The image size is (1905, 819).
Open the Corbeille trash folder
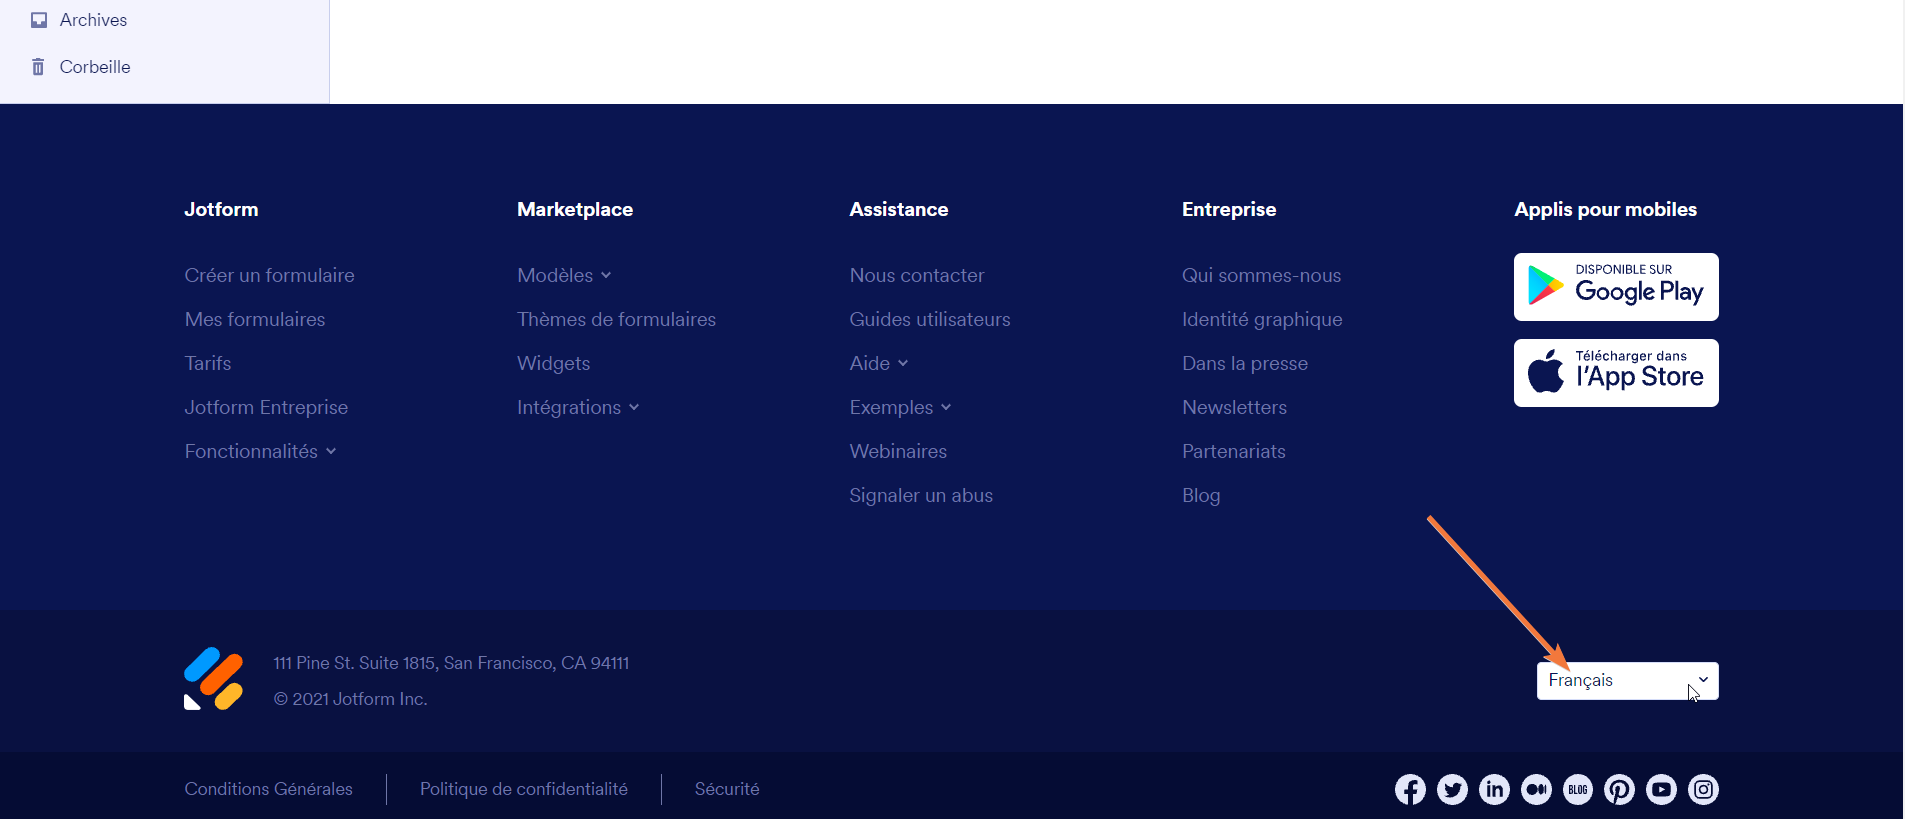(94, 67)
